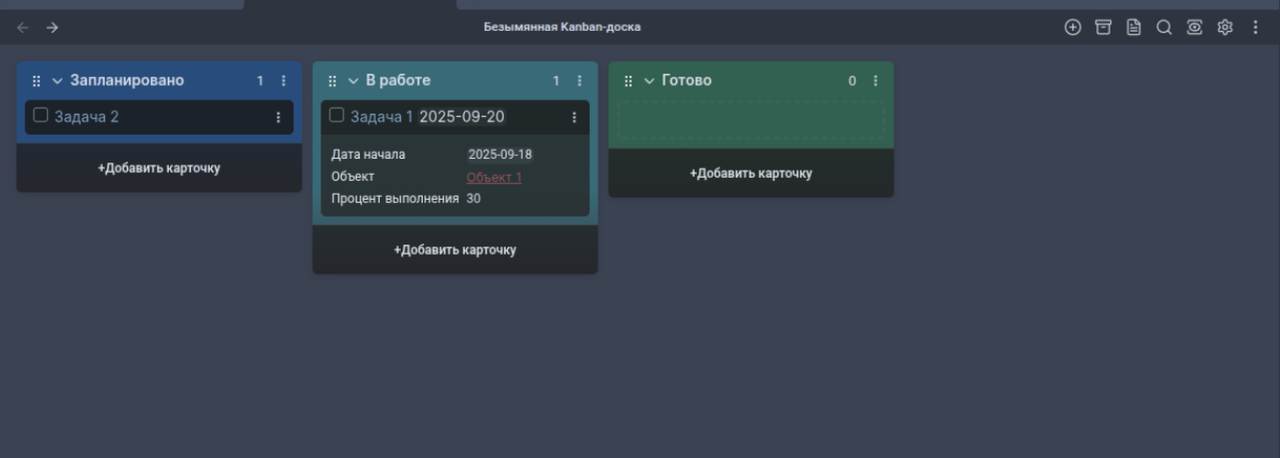Screen dimensions: 1280x458
Task: Check the Задача 2 checkbox
Action: pyautogui.click(x=41, y=115)
